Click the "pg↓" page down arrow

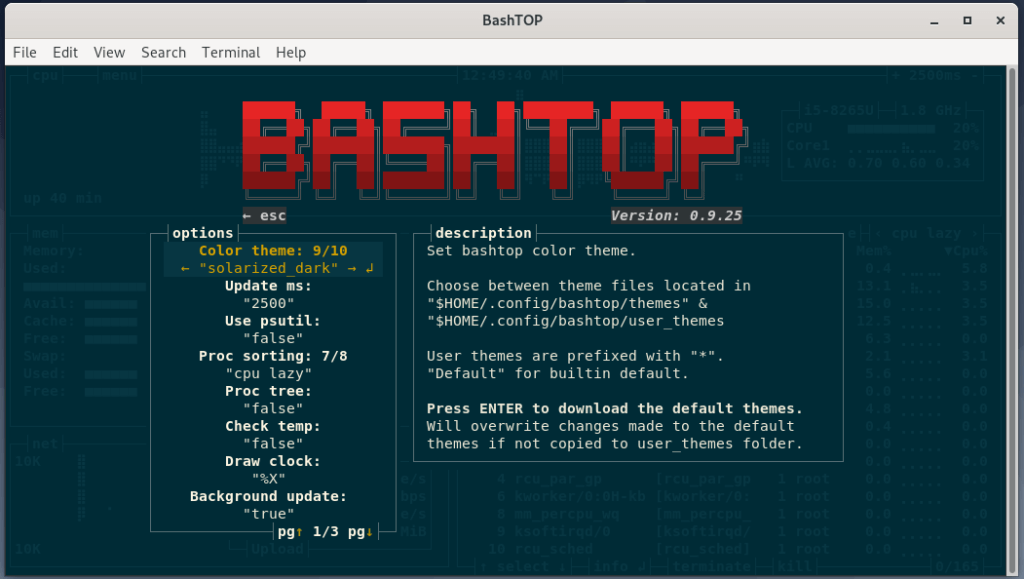362,532
